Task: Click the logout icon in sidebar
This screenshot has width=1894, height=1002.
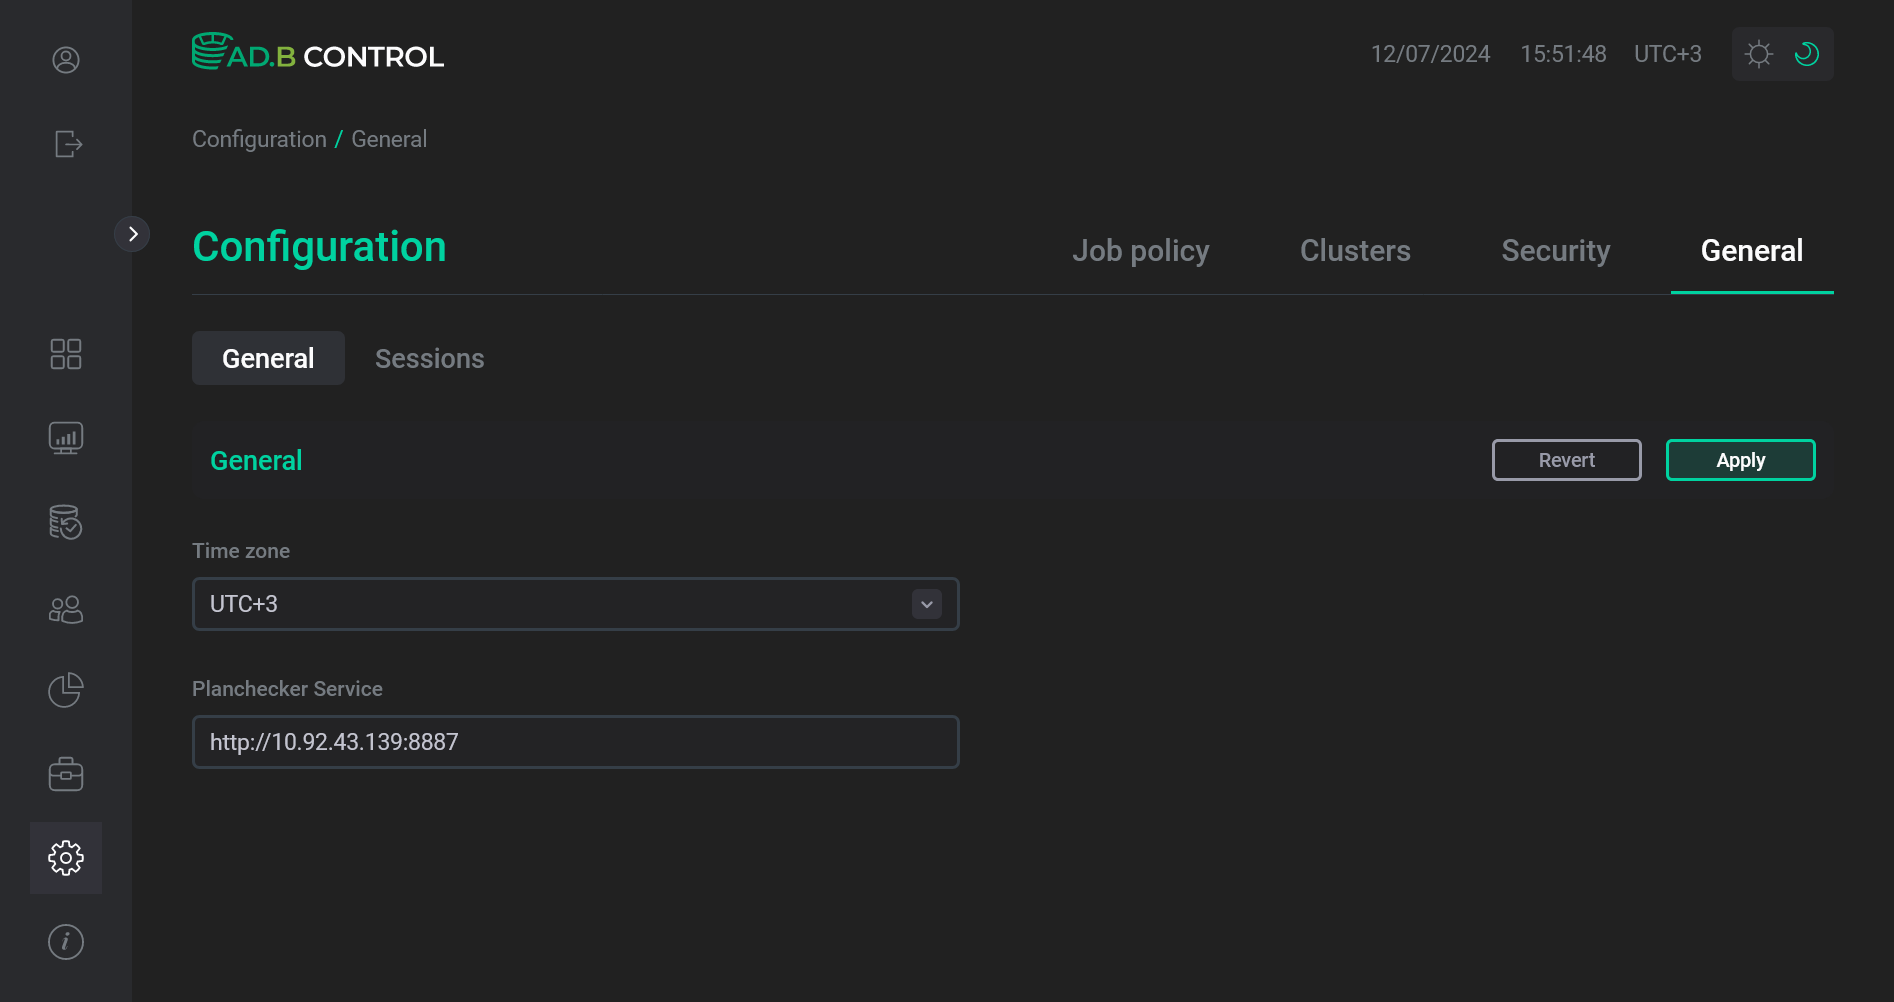Action: pyautogui.click(x=67, y=144)
